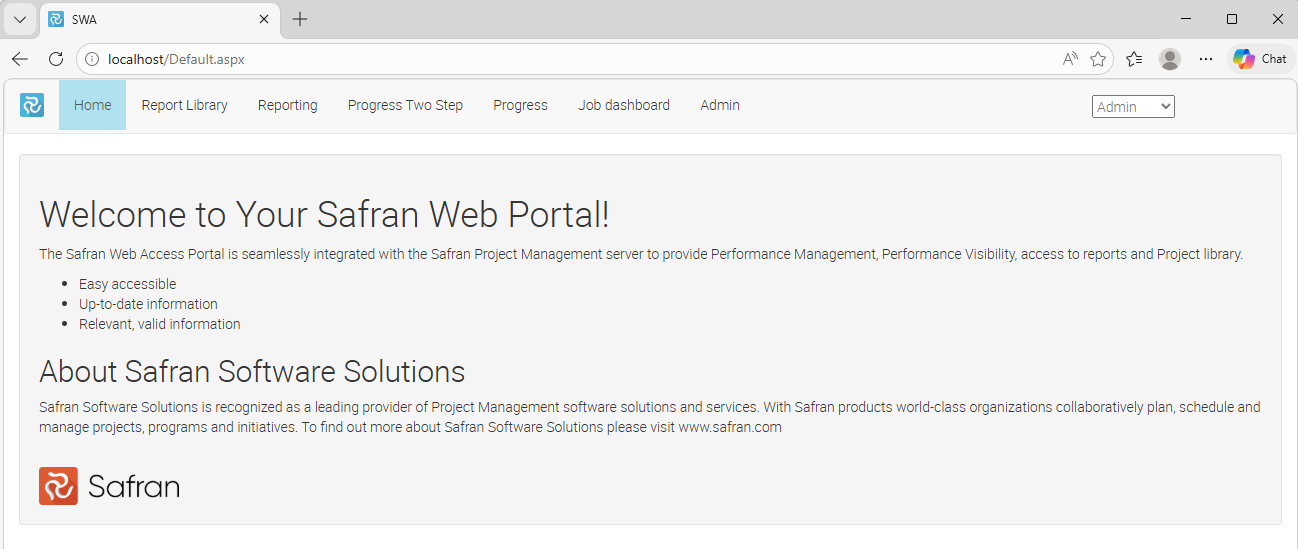Minimize the browser window
The image size is (1298, 549).
tap(1186, 19)
